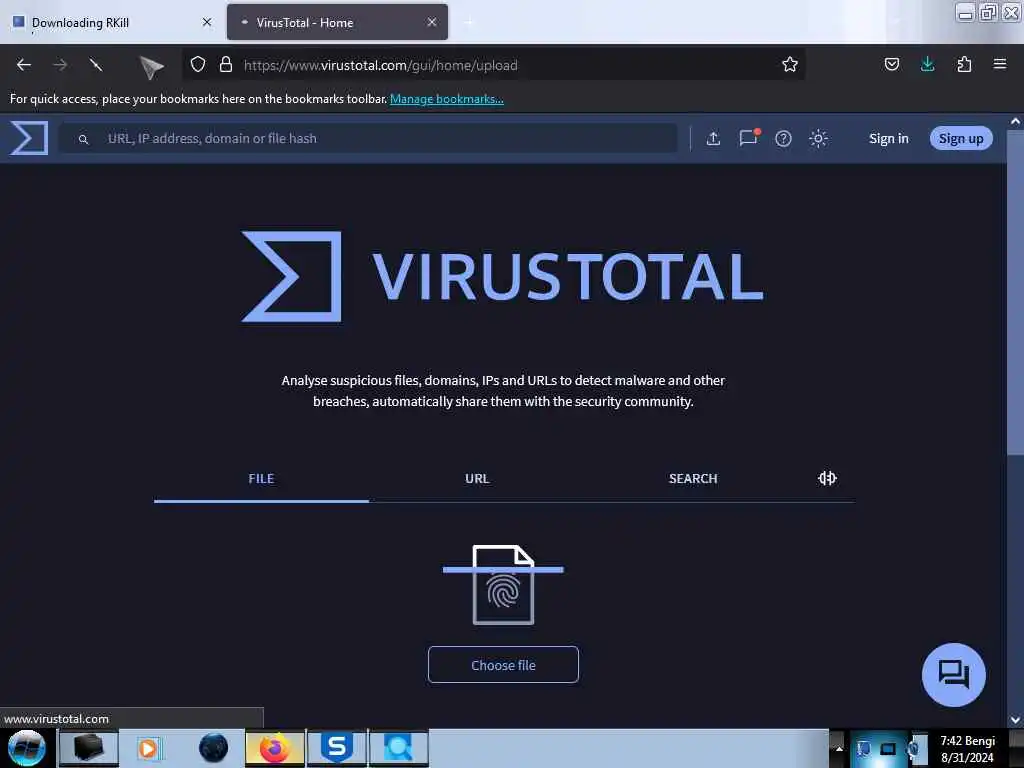This screenshot has height=768, width=1024.
Task: Click the Save to Pocket icon
Action: tap(891, 64)
